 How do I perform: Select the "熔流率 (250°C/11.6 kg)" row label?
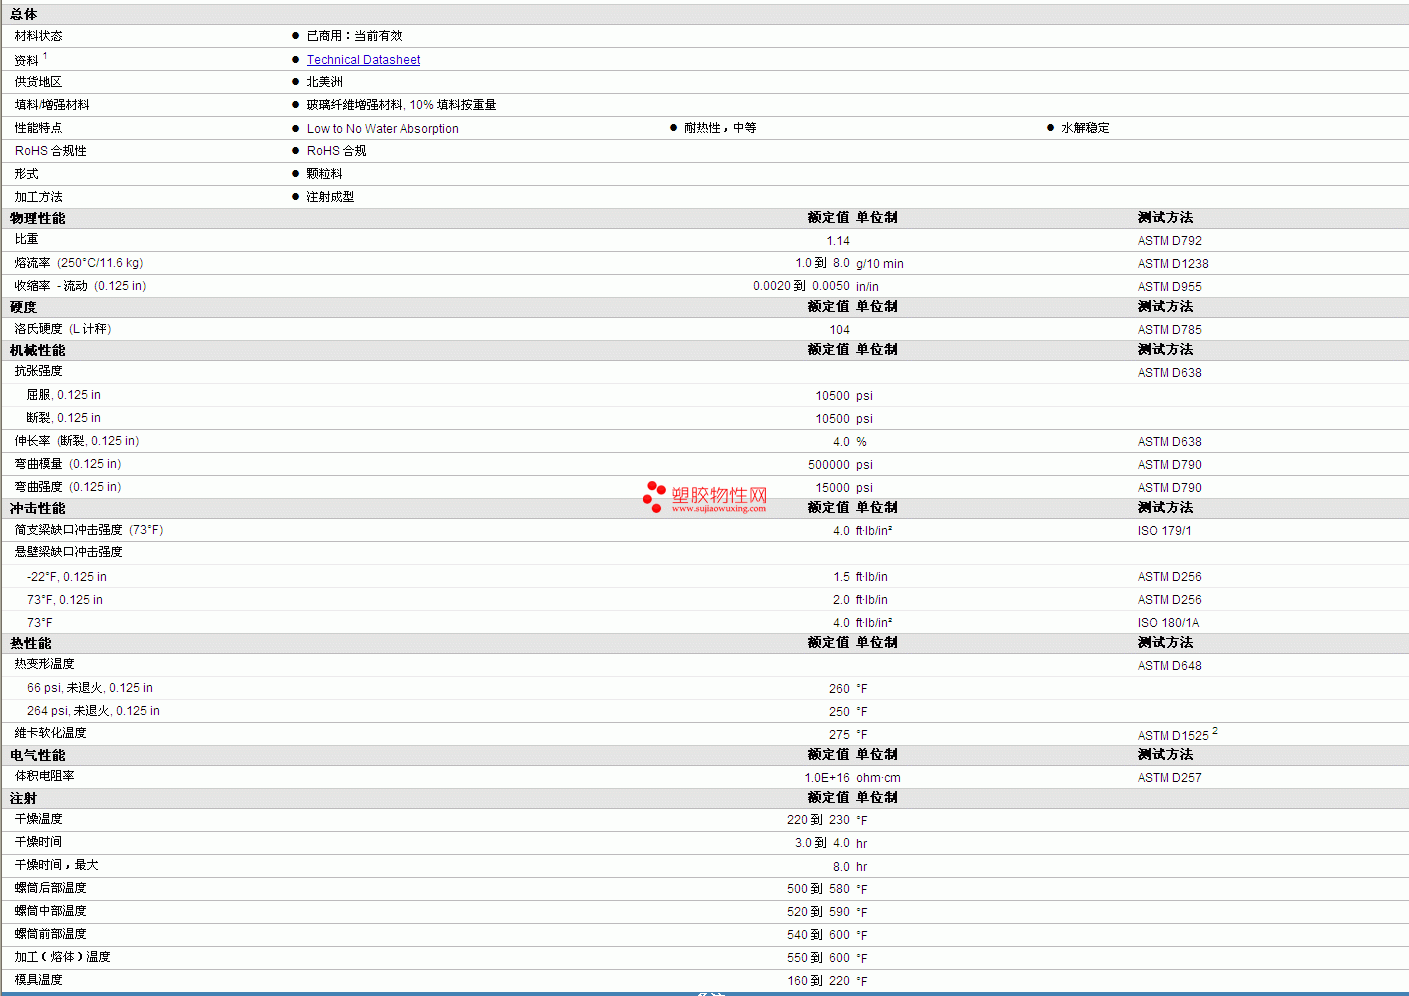[x=79, y=263]
